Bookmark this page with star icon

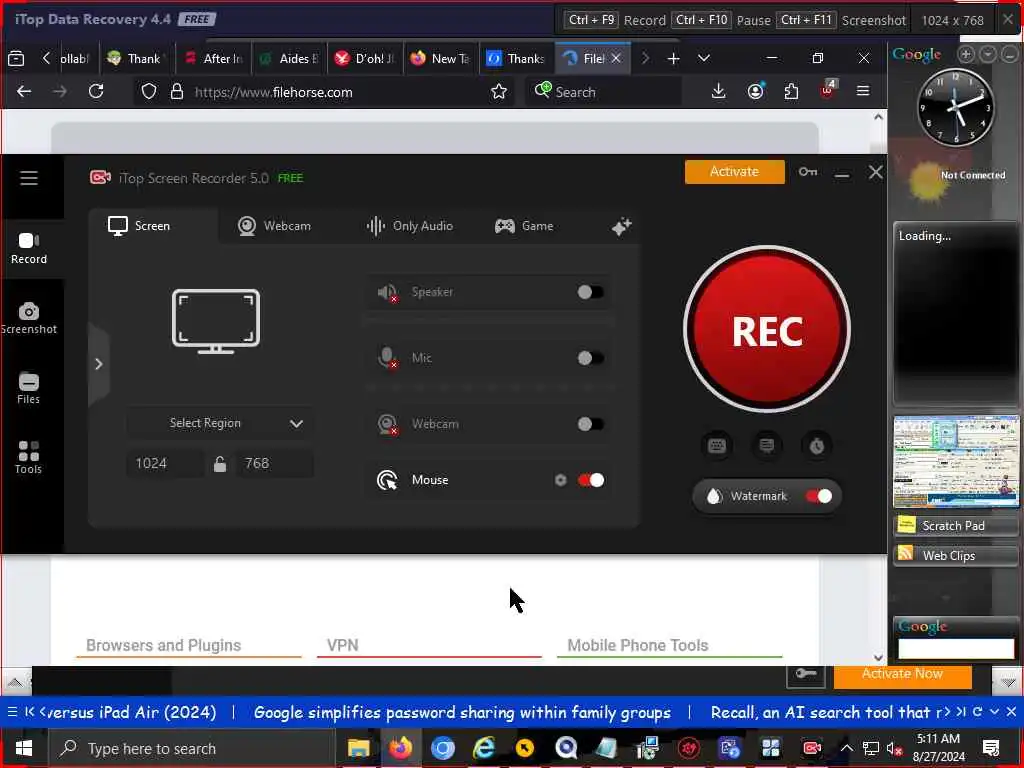(x=499, y=91)
